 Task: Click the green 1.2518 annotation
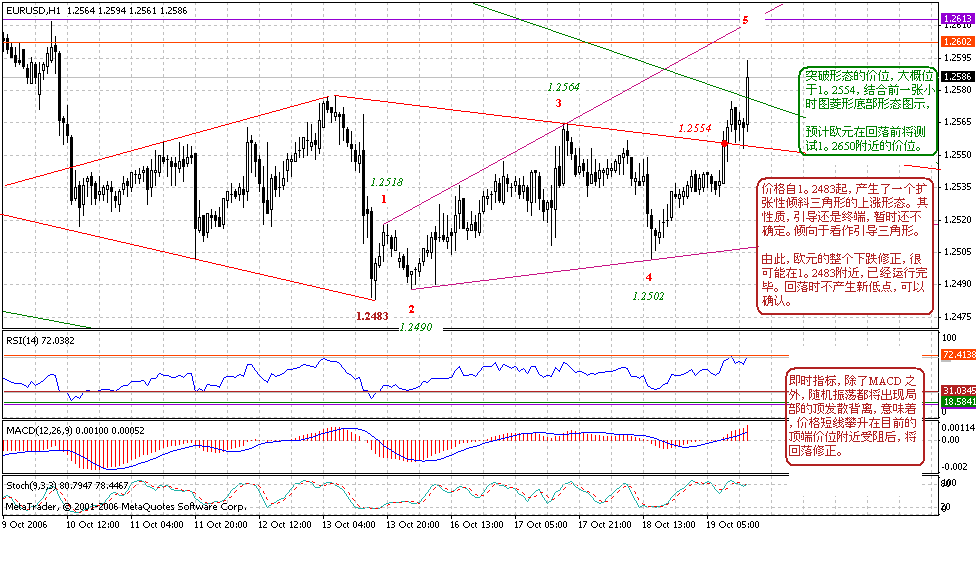click(387, 182)
